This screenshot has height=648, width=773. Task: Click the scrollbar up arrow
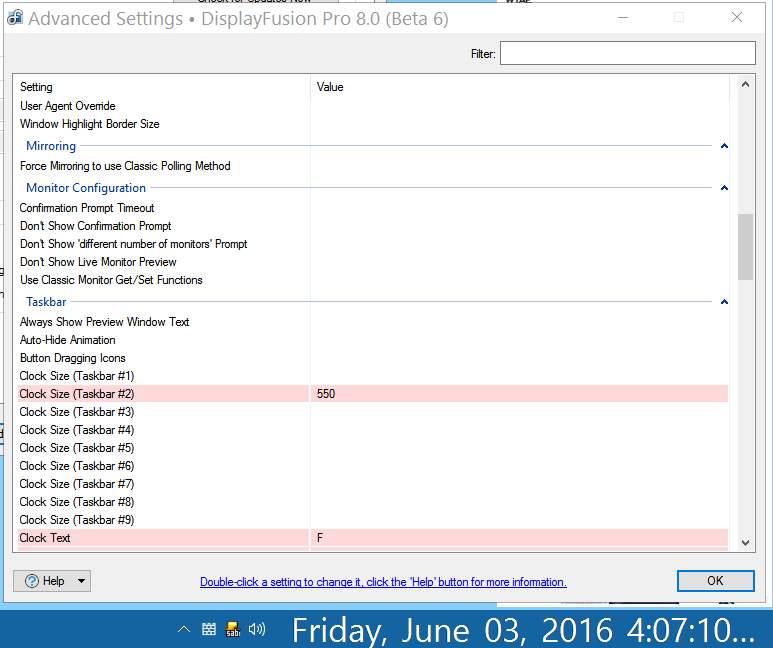[745, 87]
